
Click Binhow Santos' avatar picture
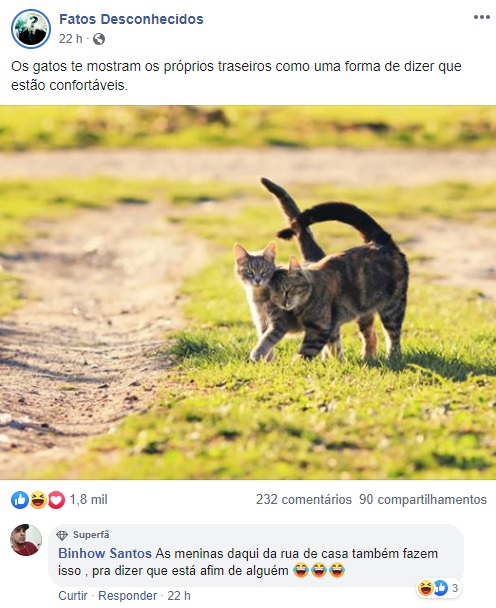[26, 540]
